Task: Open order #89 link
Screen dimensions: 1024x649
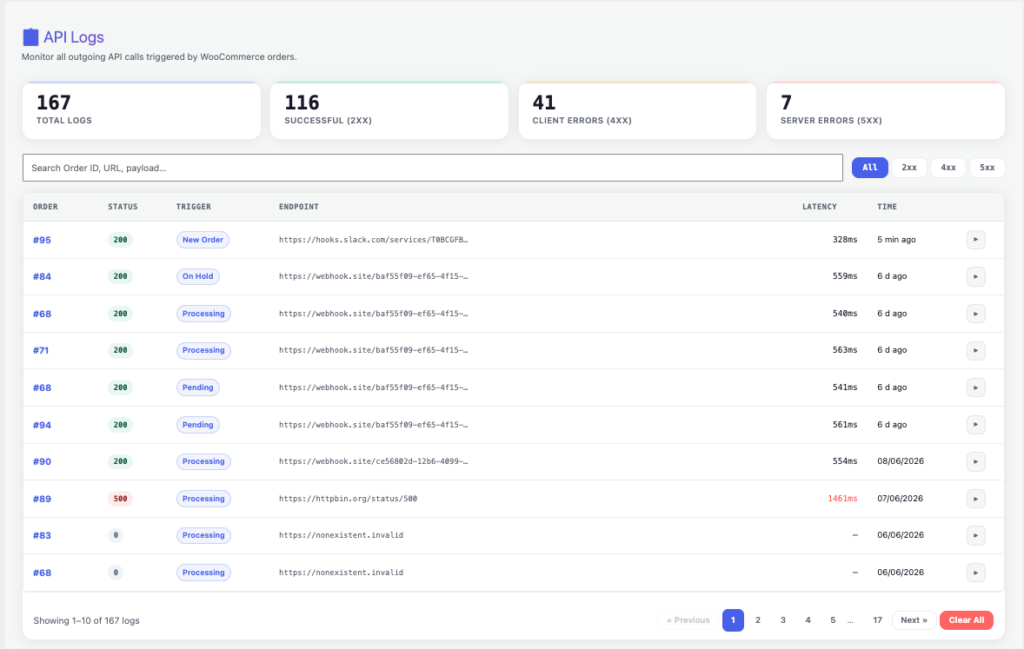Action: [x=42, y=499]
